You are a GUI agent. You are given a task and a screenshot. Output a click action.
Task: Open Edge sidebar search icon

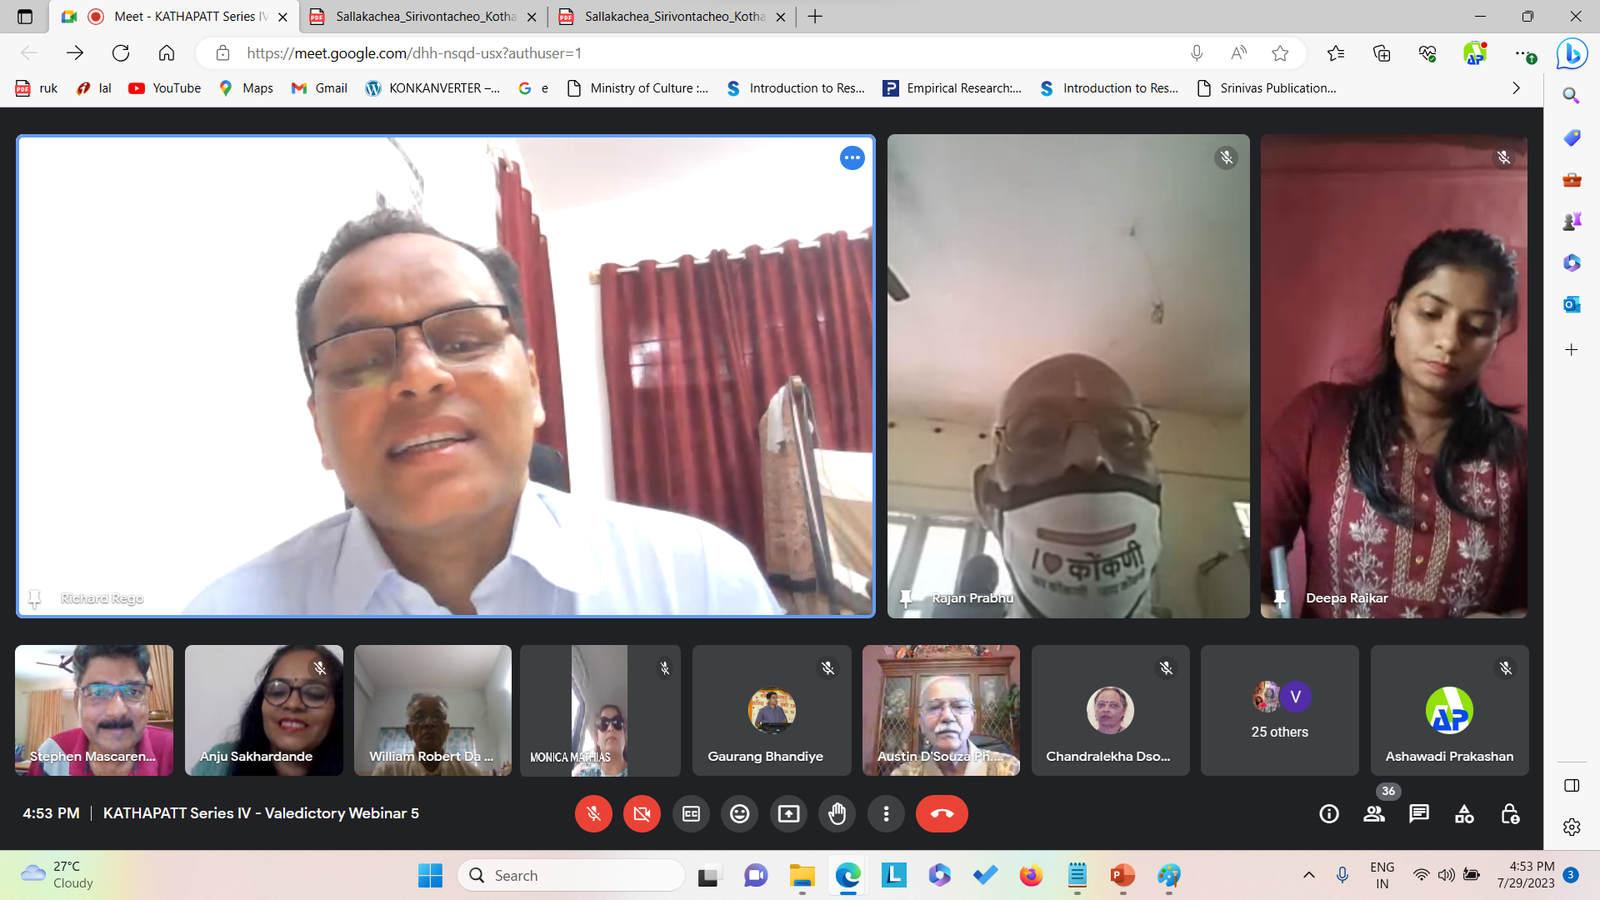[1572, 96]
